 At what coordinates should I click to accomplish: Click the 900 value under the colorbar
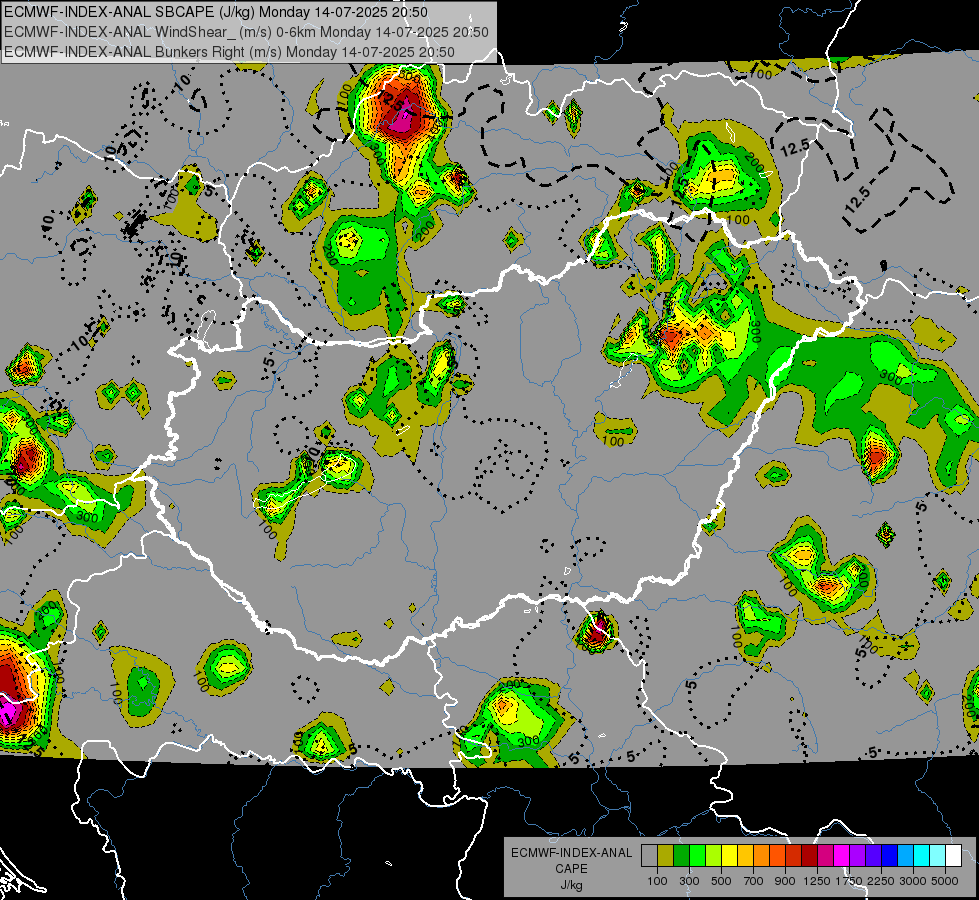tap(785, 881)
